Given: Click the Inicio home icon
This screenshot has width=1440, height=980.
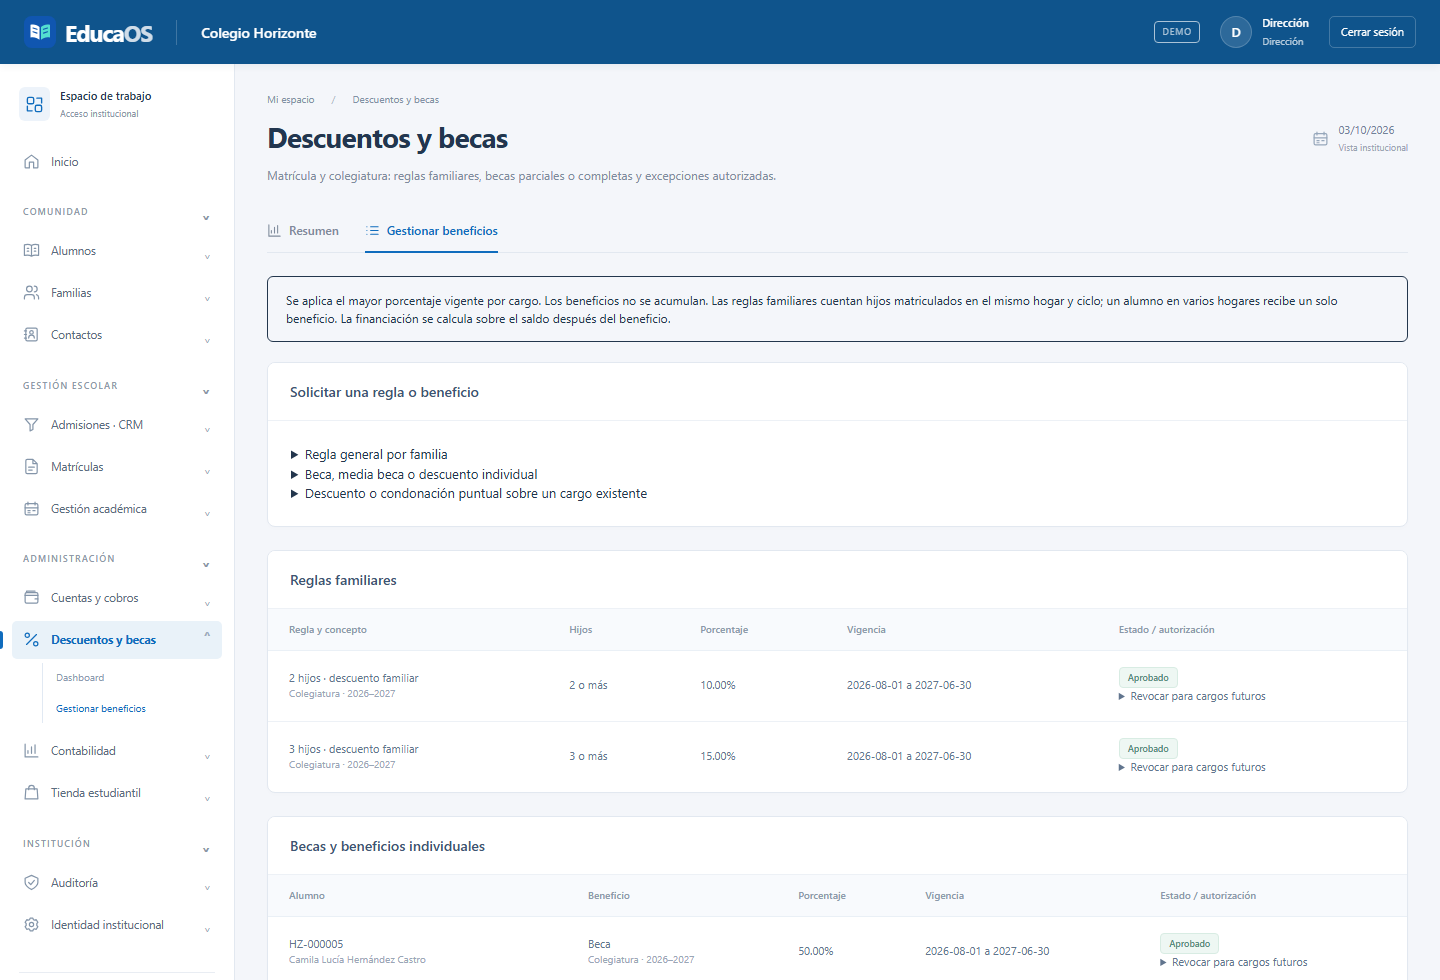Looking at the screenshot, I should coord(31,162).
